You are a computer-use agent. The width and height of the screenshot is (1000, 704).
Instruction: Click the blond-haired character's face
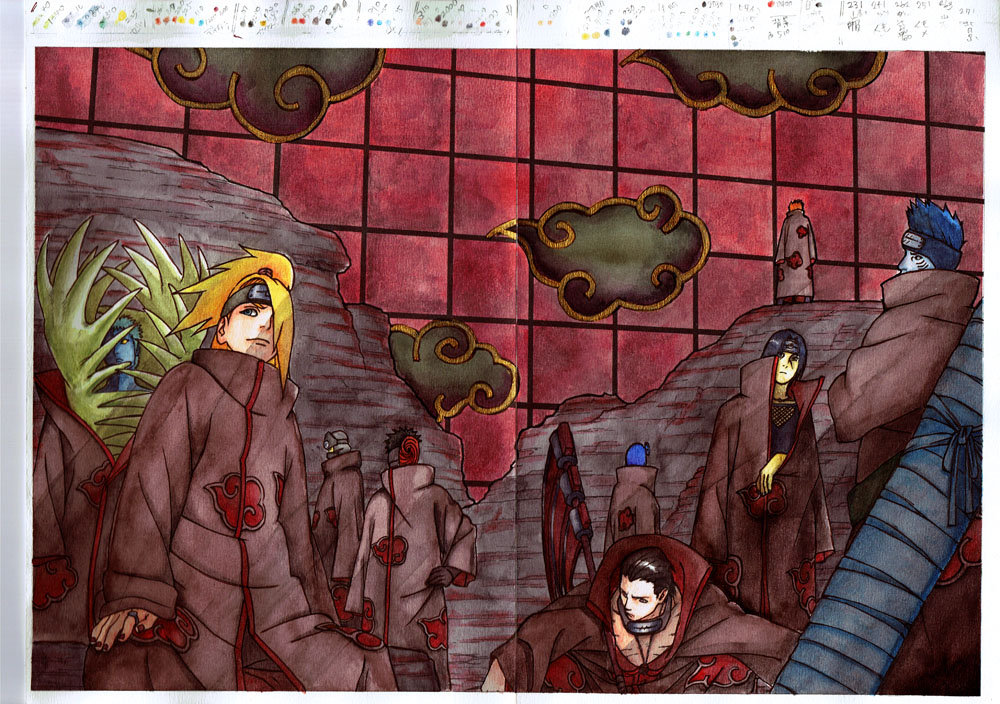pyautogui.click(x=249, y=325)
